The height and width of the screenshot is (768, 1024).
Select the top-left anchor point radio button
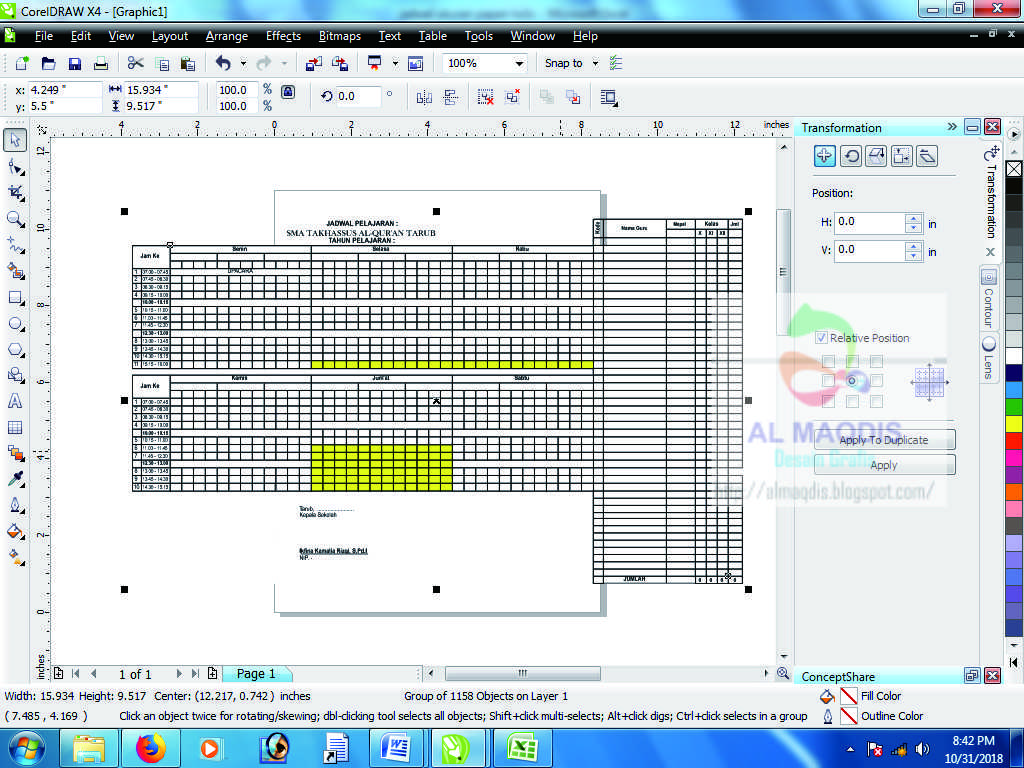tap(829, 359)
